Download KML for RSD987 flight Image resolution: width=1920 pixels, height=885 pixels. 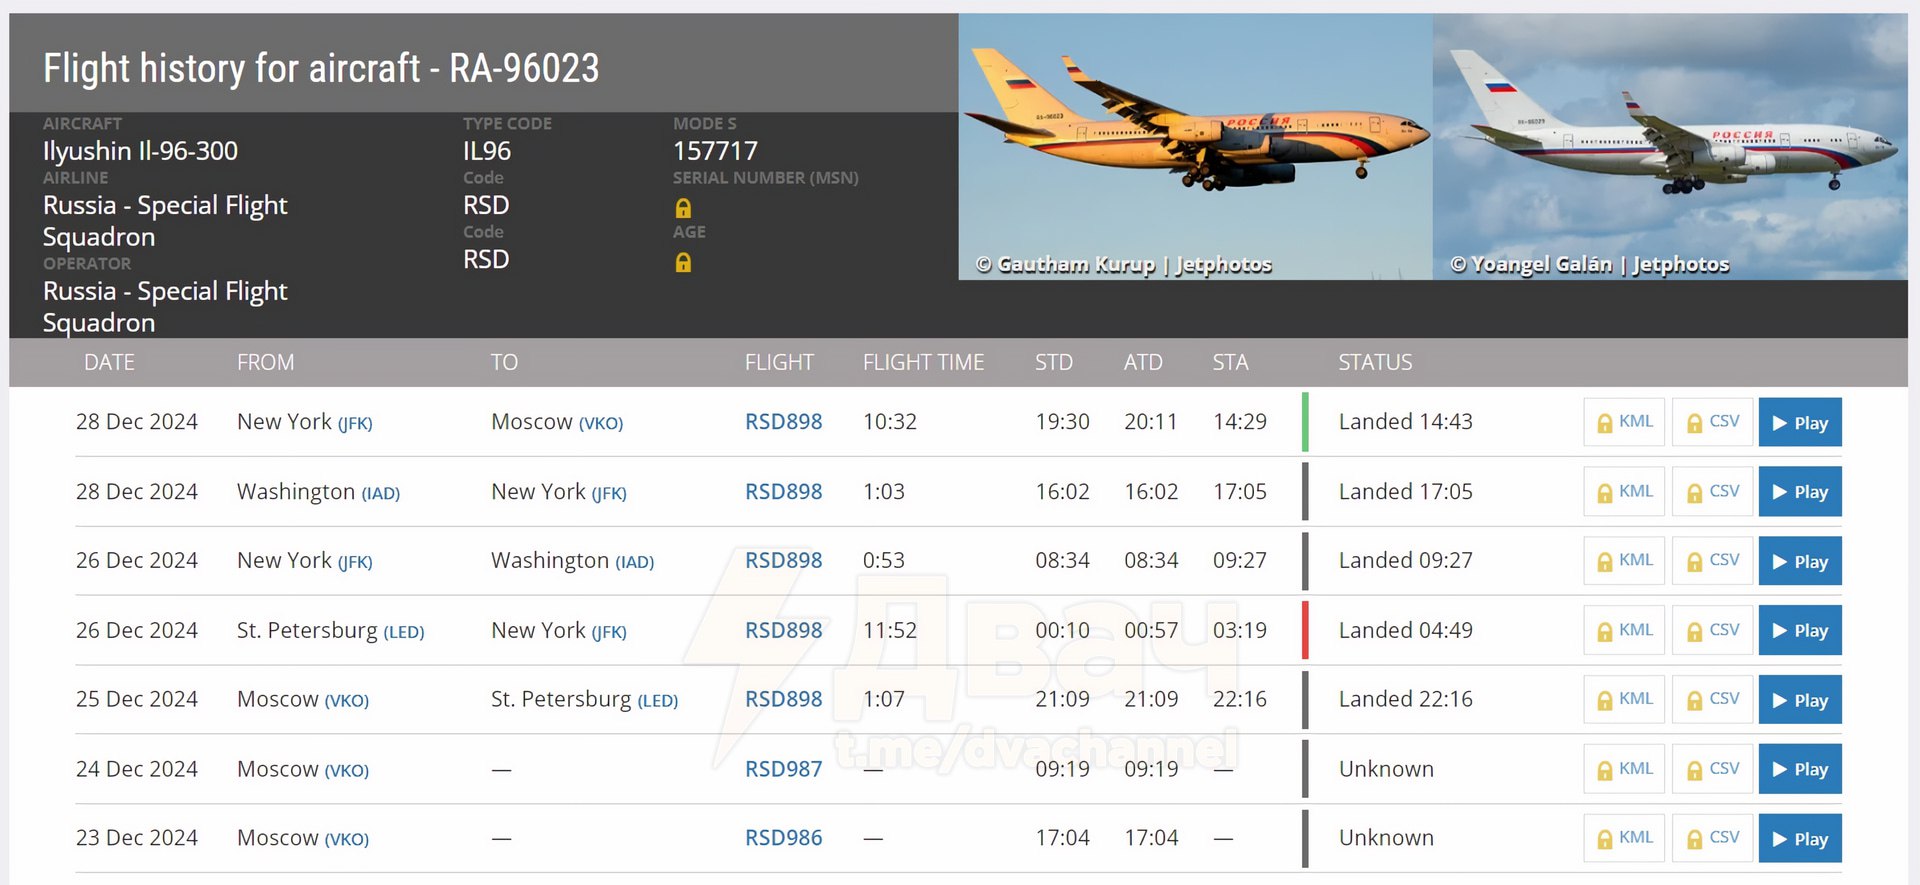click(1624, 769)
